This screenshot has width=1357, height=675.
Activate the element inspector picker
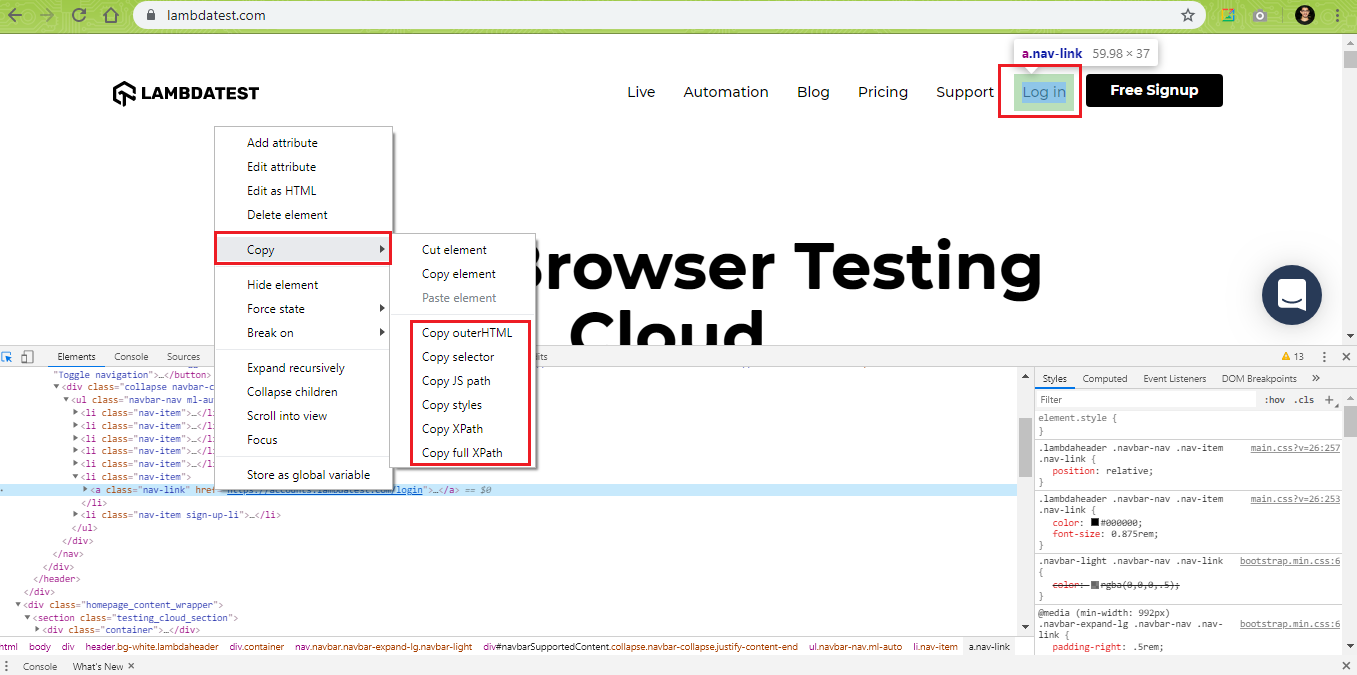(8, 357)
